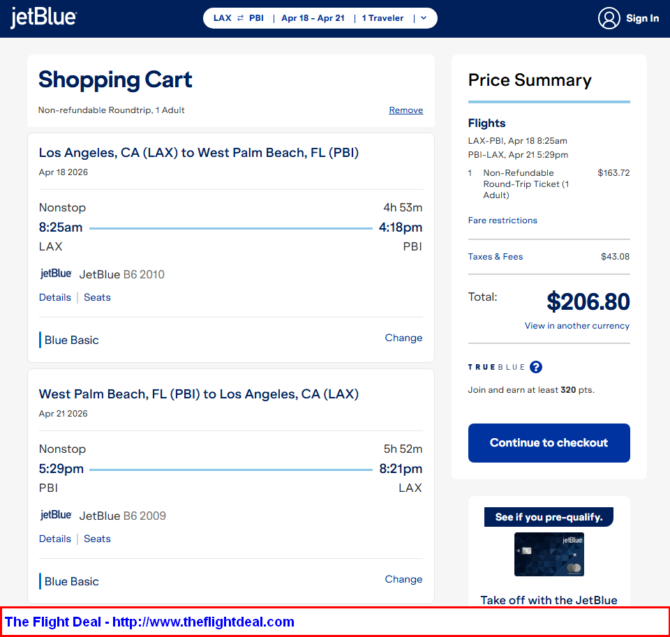View Seats for the PBI to LAX flight
670x637 pixels.
[97, 539]
